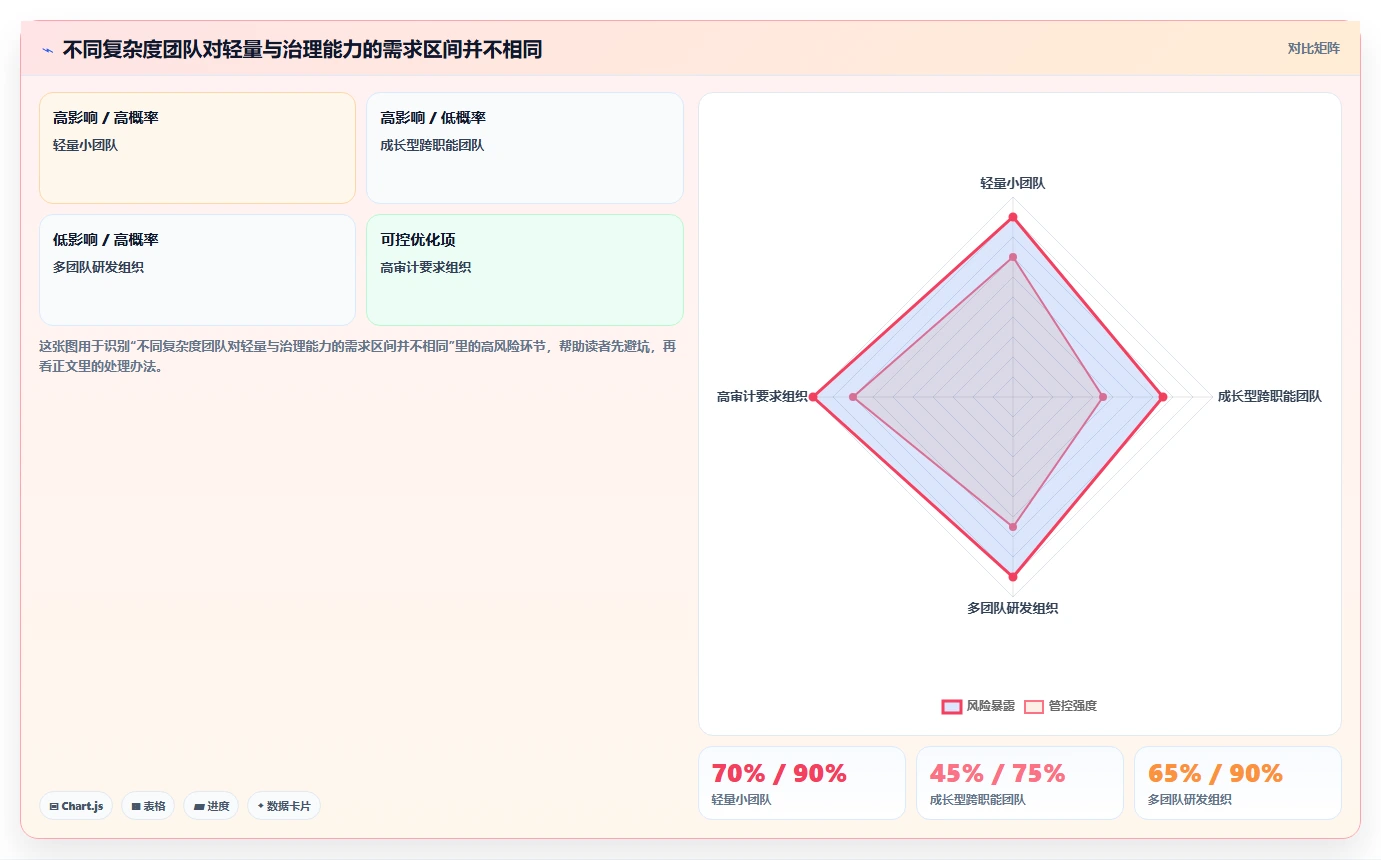The height and width of the screenshot is (860, 1381).
Task: Click the 表格 tag chip
Action: [x=148, y=806]
